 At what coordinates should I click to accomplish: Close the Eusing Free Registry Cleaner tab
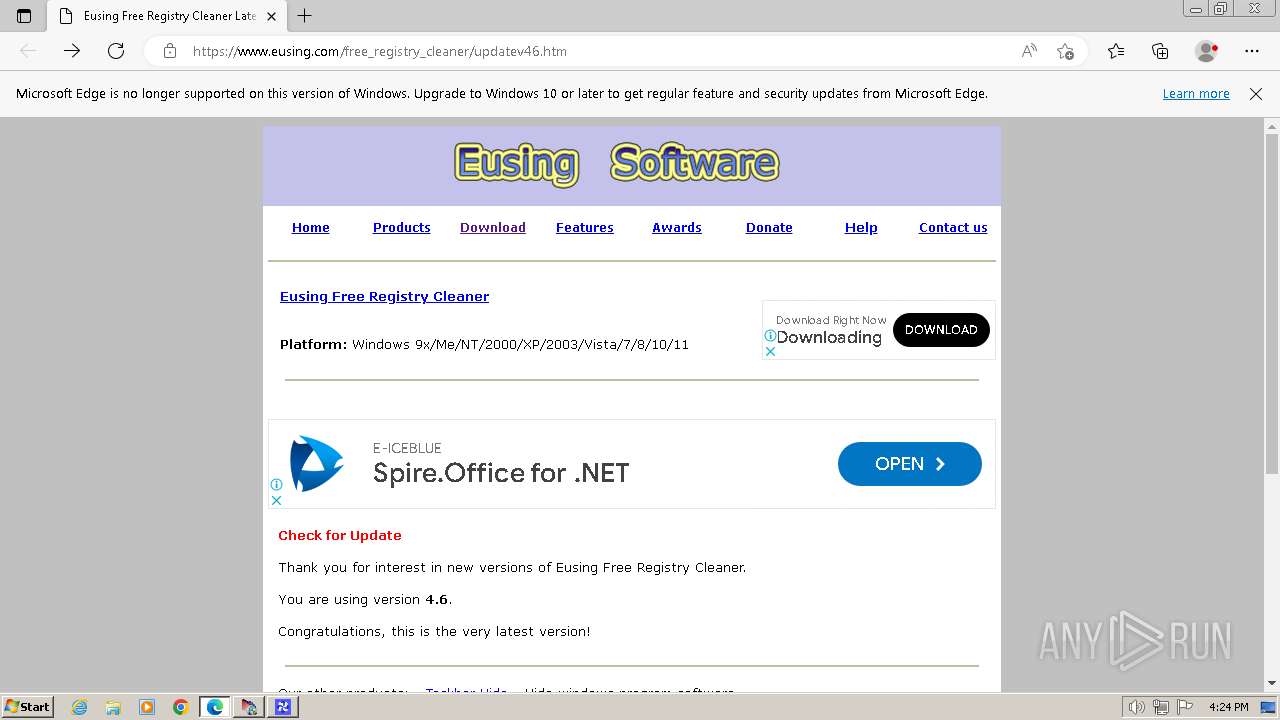[271, 16]
